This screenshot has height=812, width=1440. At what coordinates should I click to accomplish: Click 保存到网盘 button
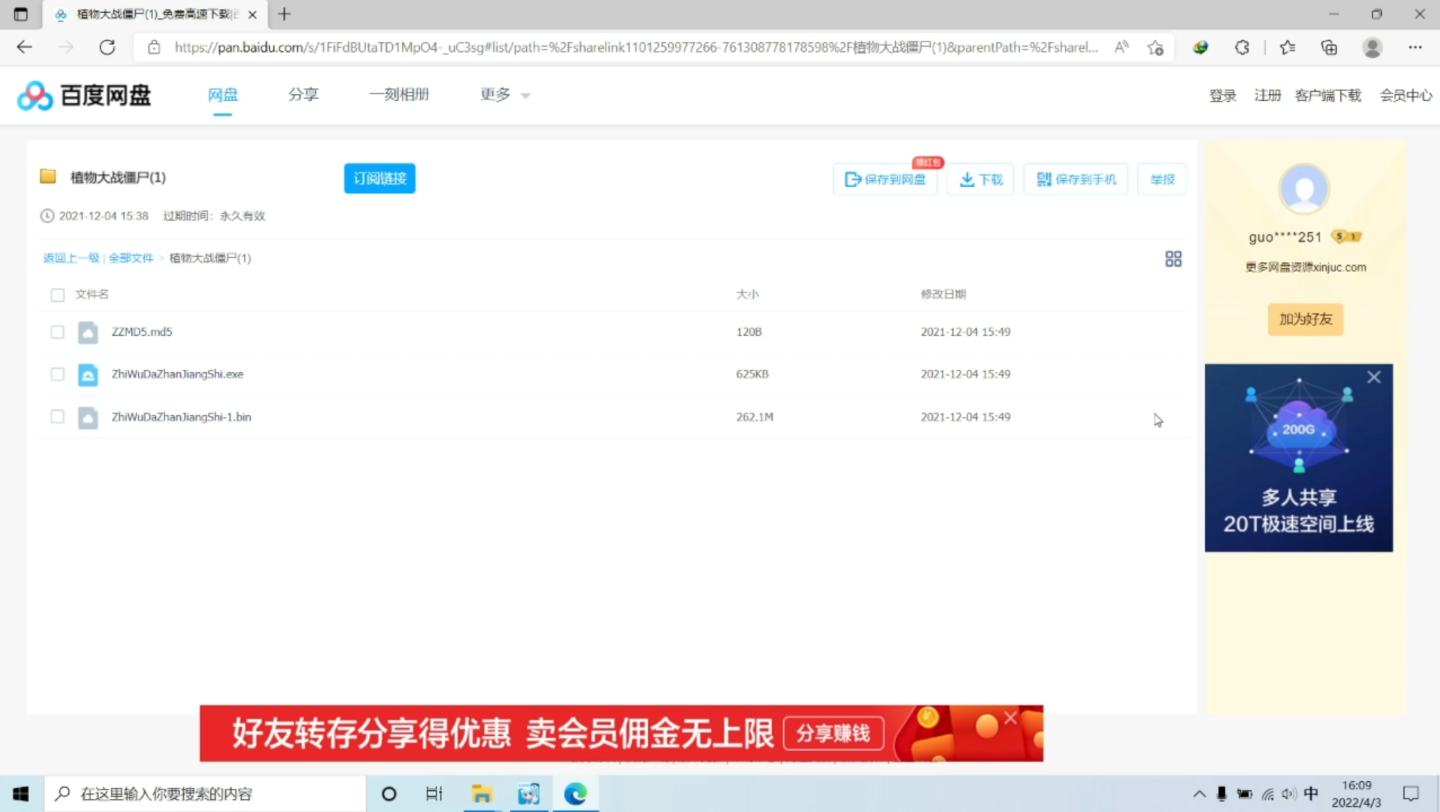click(885, 179)
